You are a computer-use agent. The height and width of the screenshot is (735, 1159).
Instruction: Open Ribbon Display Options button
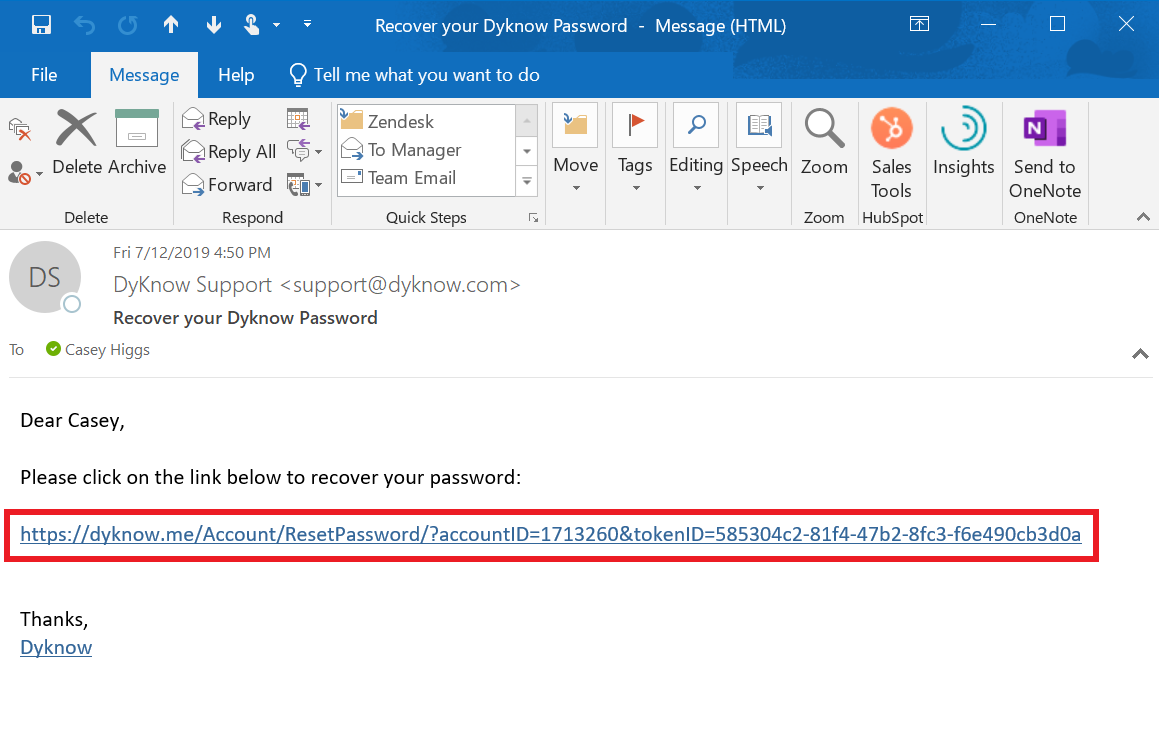920,24
